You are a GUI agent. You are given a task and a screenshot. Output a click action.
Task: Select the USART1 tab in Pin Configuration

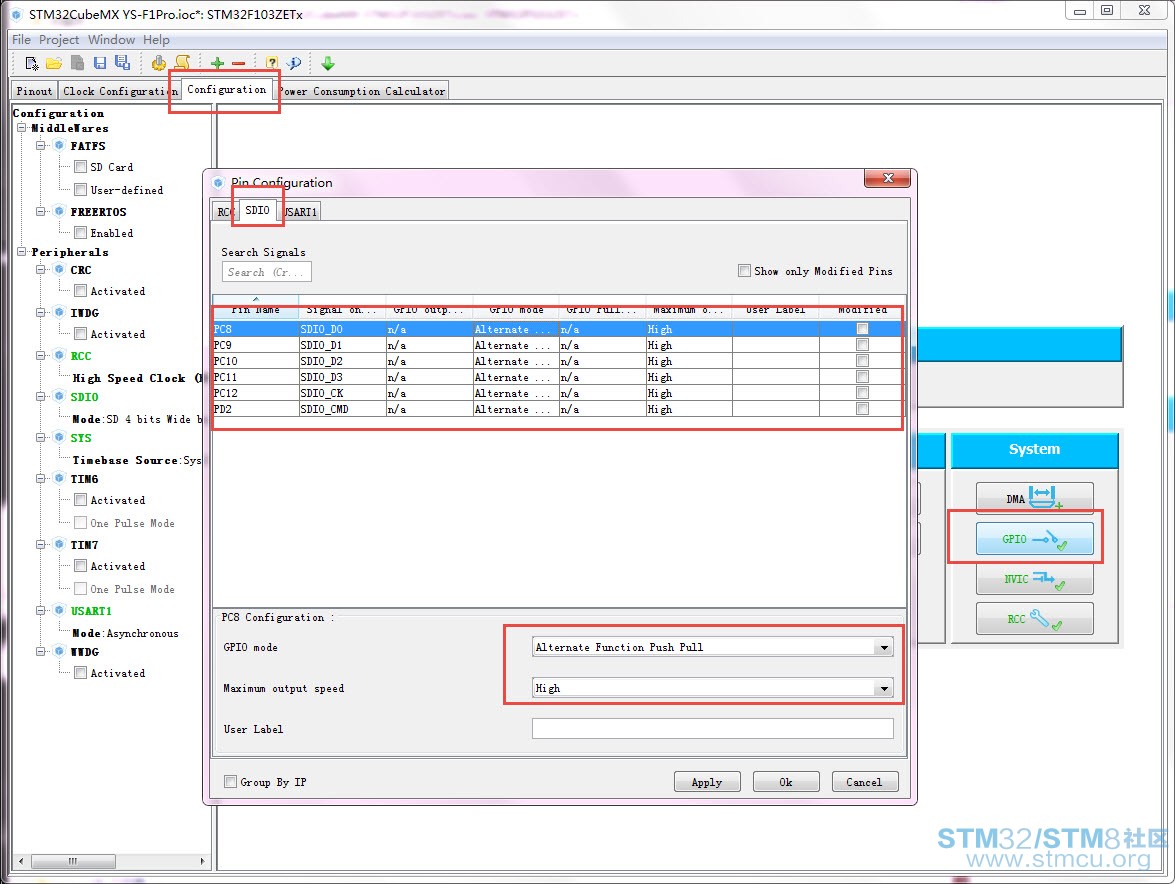click(300, 212)
